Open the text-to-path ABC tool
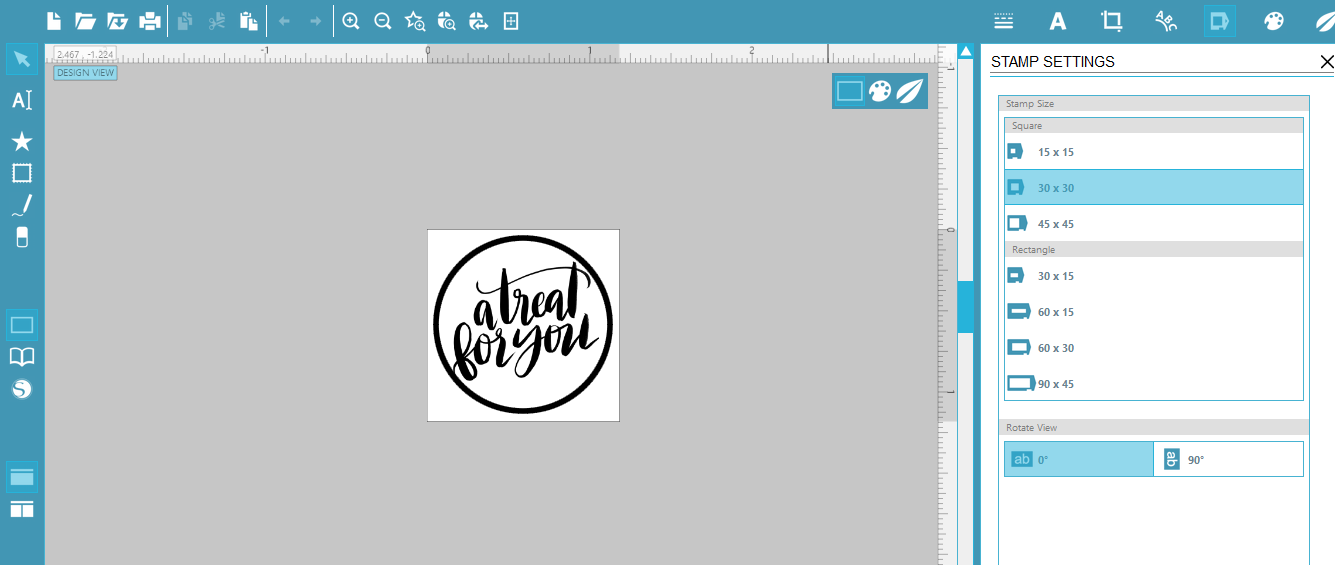This screenshot has width=1335, height=565. [1165, 21]
